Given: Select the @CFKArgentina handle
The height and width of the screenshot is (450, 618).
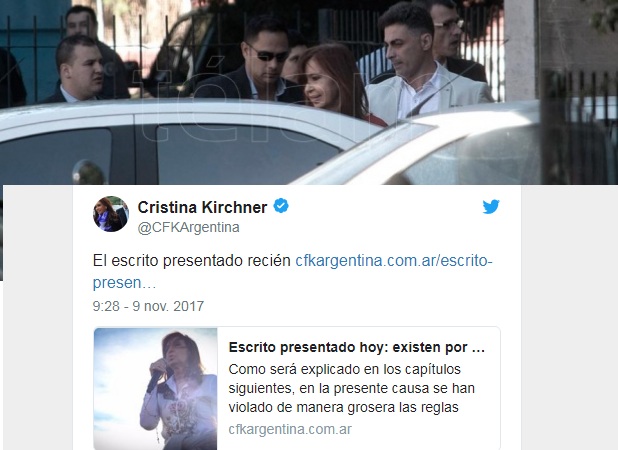Looking at the screenshot, I should [188, 227].
